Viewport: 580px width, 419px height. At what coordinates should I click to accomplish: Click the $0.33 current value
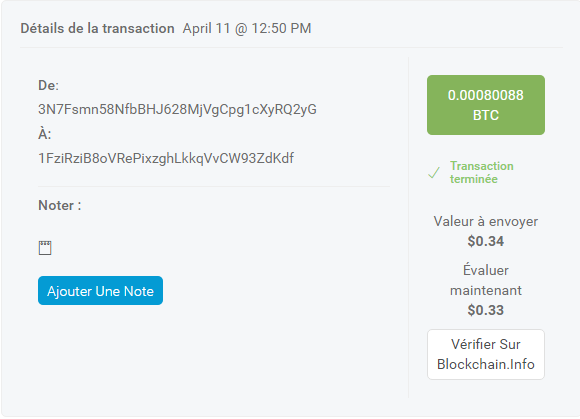[x=486, y=310]
